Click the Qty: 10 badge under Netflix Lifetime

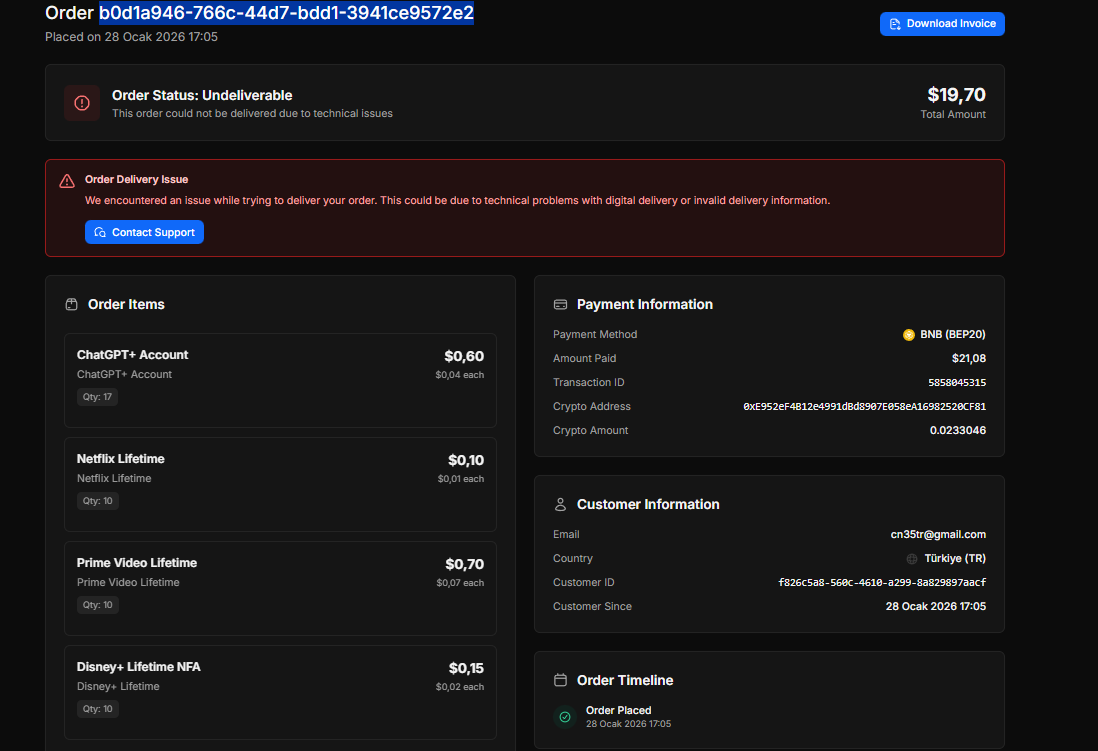[x=97, y=501]
